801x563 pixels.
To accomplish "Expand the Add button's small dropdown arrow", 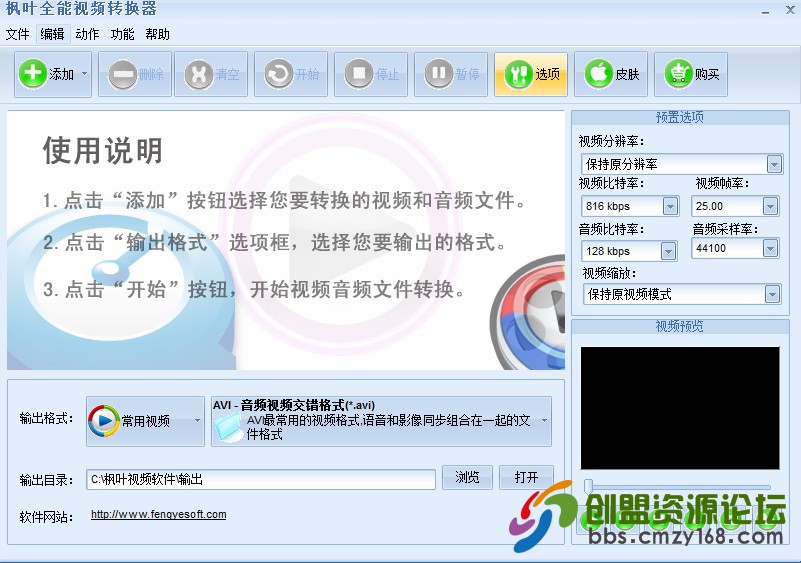I will [85, 74].
